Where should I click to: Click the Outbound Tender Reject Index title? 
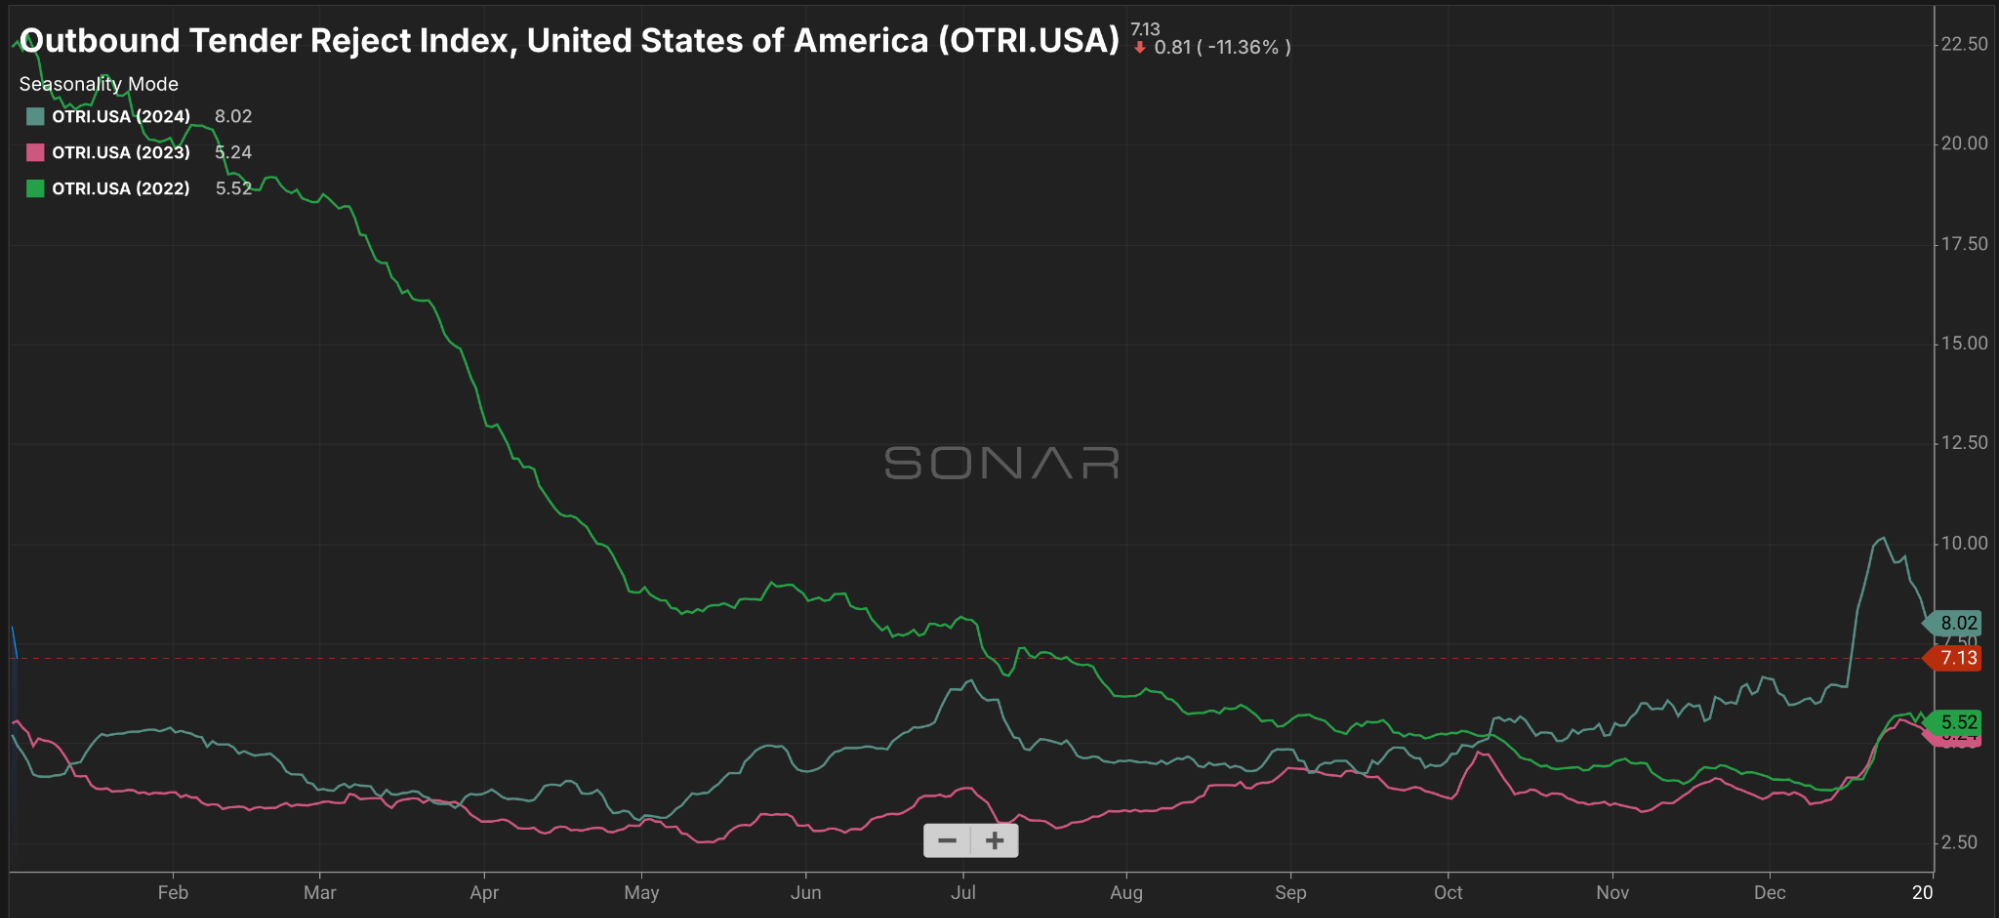click(569, 41)
